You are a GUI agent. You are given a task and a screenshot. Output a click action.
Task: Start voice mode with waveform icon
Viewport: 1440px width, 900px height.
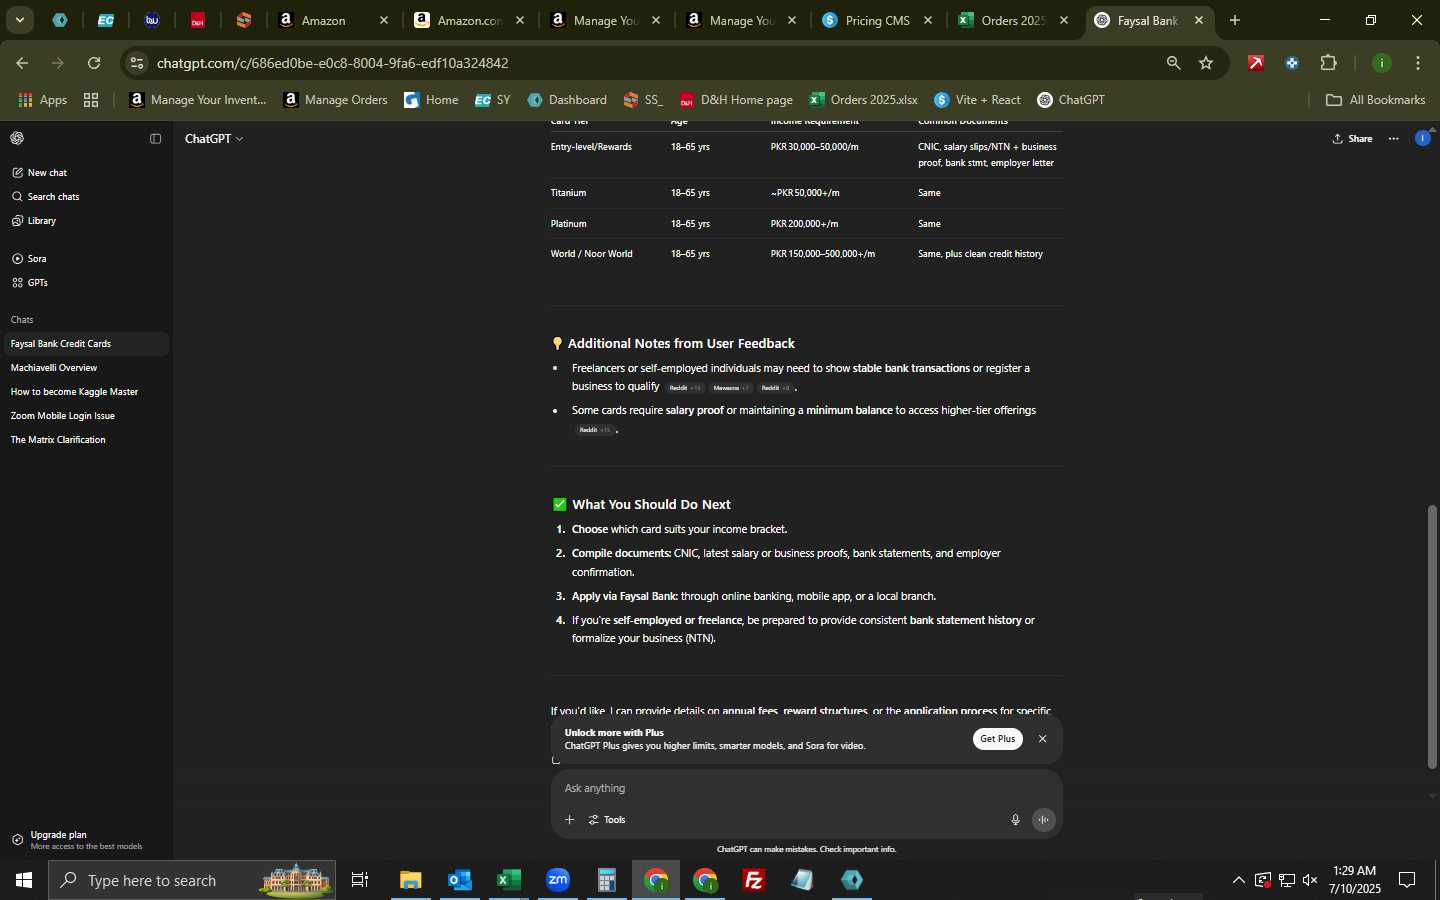pos(1043,820)
